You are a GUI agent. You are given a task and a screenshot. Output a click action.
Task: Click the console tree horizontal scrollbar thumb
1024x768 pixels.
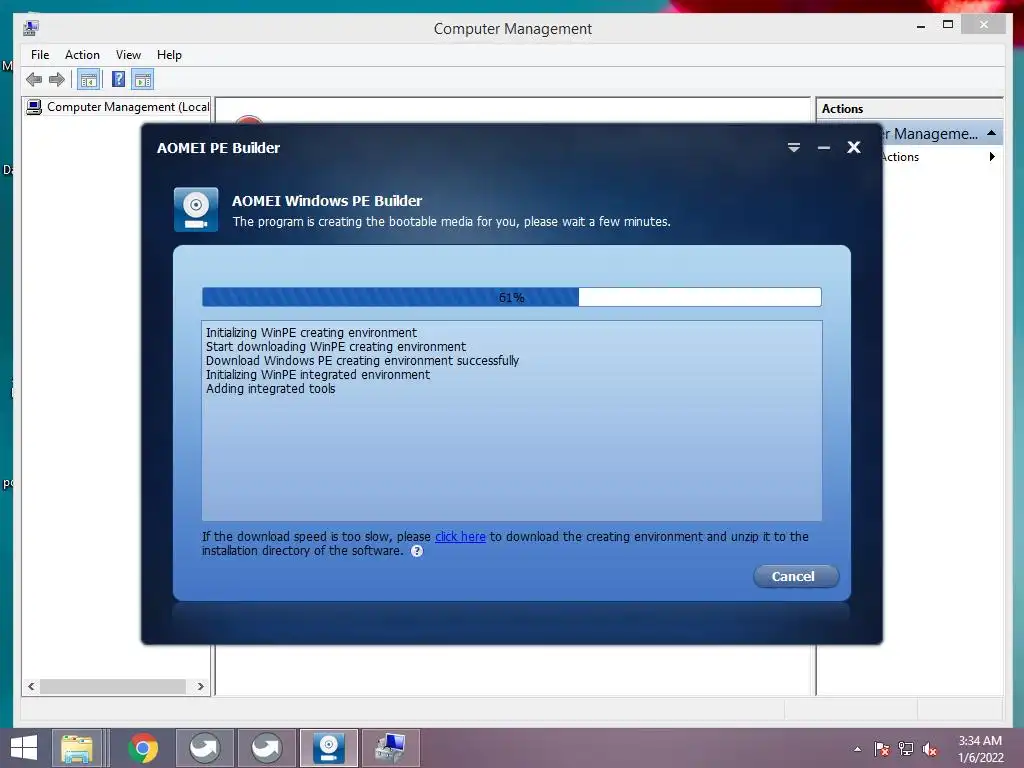pos(112,686)
